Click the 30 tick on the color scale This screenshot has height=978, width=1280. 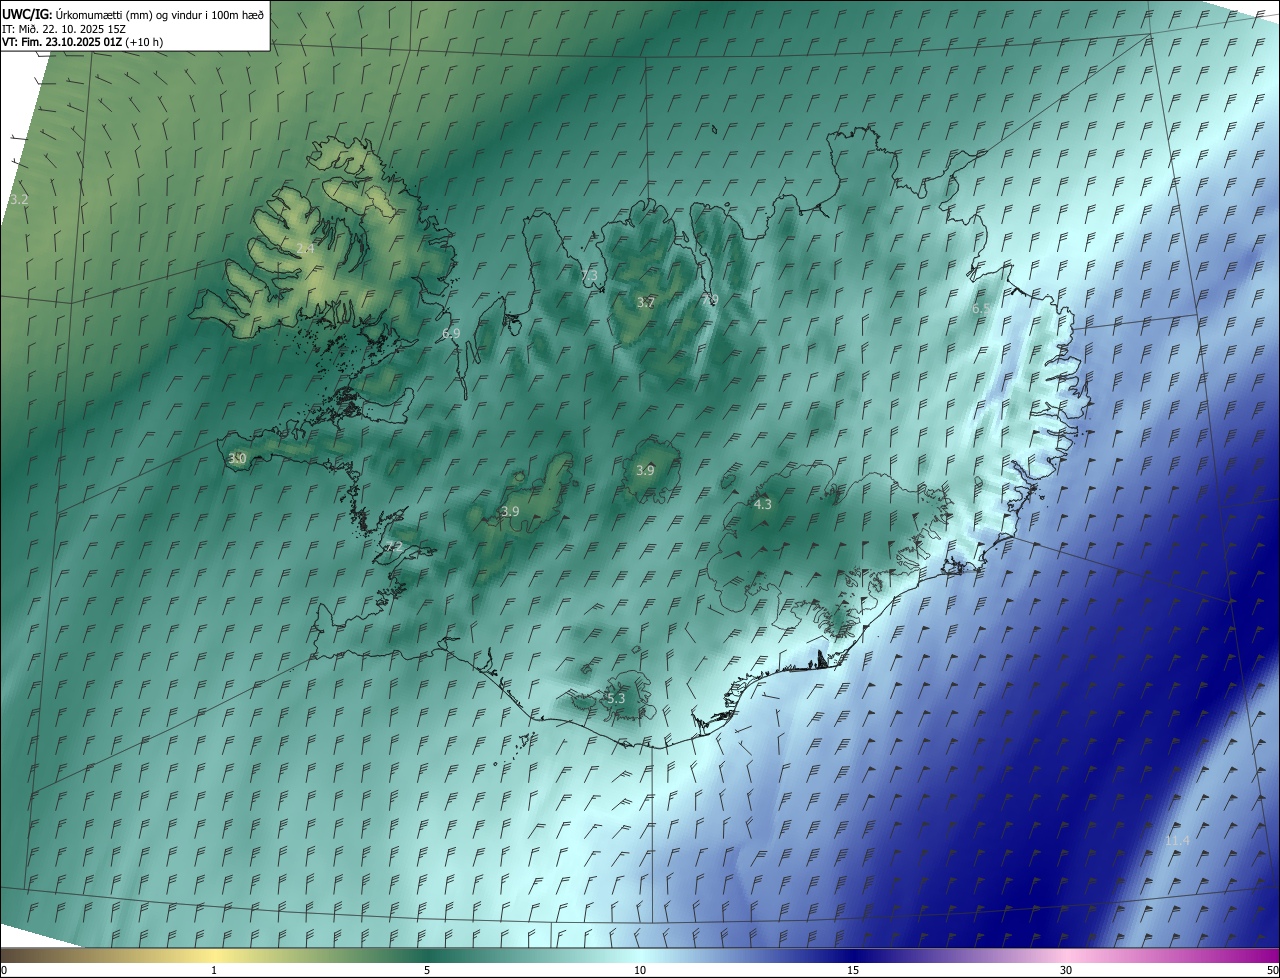click(1066, 970)
